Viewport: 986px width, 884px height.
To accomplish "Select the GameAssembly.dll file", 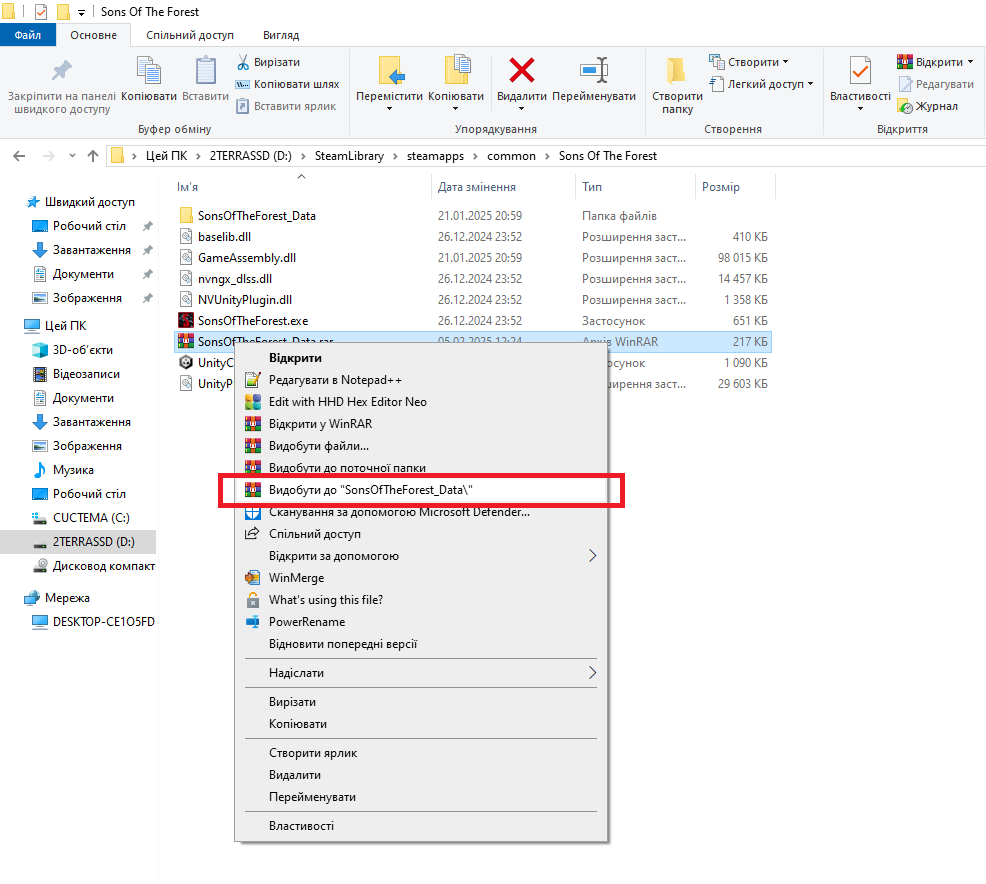I will [x=246, y=258].
